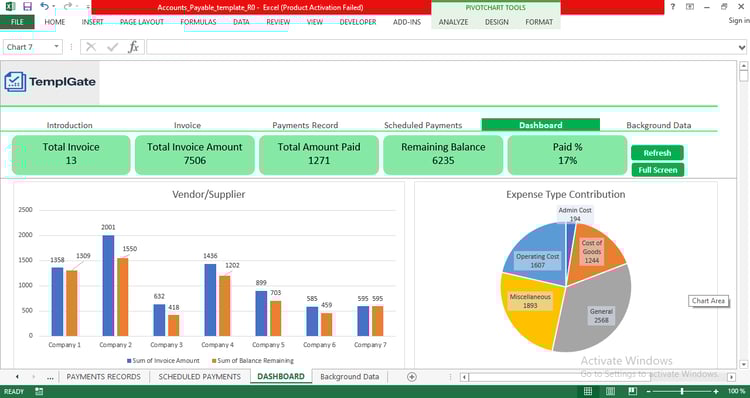Image resolution: width=750 pixels, height=398 pixels.
Task: Open the FORMULAS ribbon tab
Action: click(198, 22)
